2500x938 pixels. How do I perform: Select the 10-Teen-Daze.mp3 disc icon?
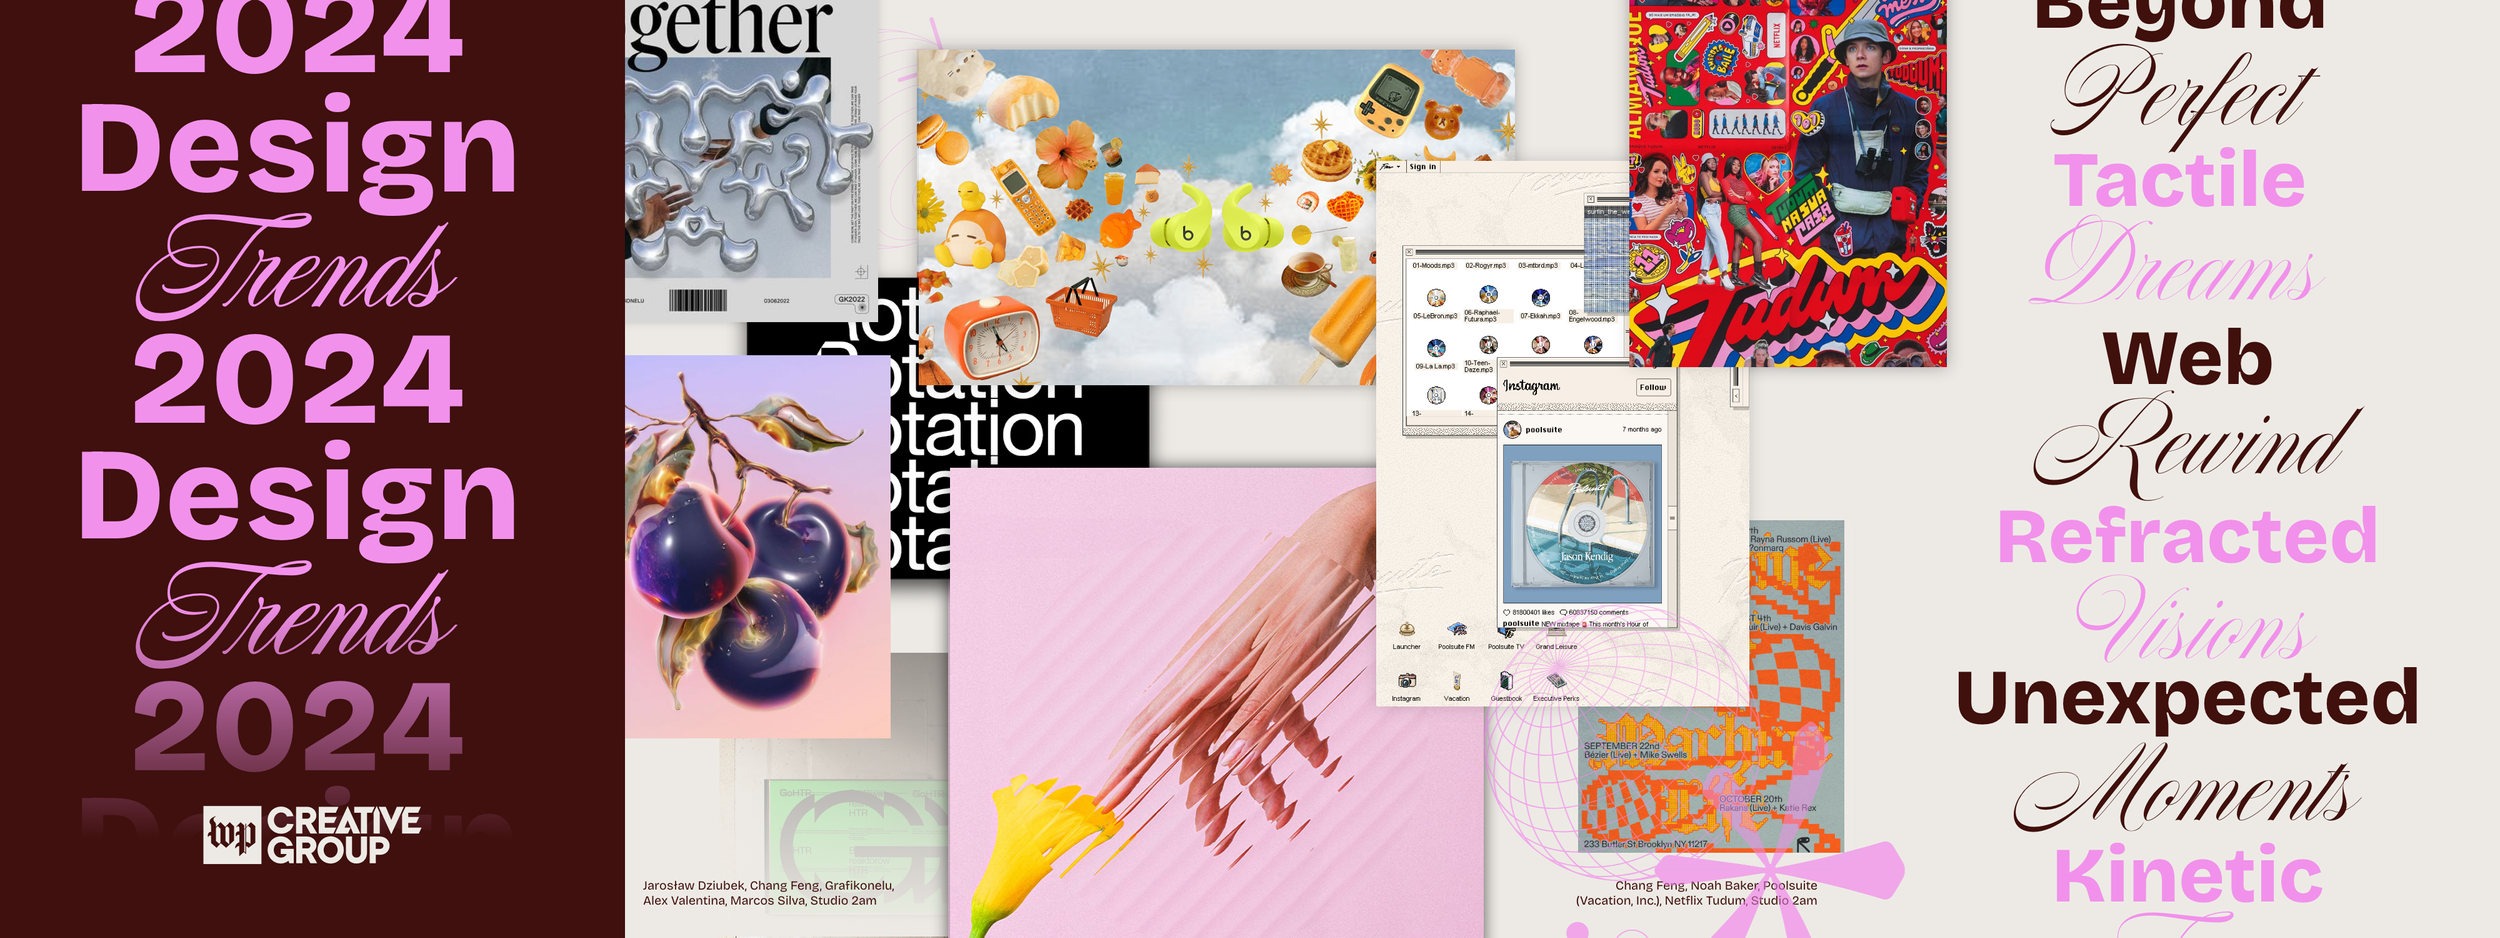click(1489, 345)
